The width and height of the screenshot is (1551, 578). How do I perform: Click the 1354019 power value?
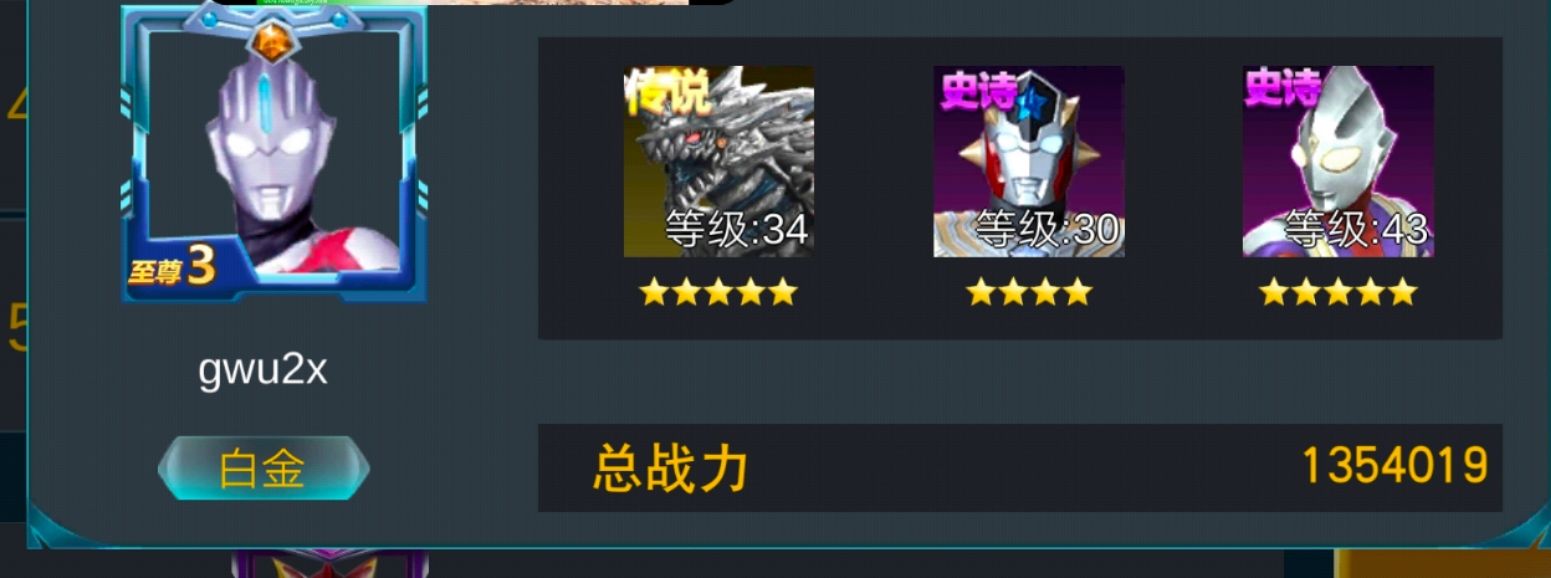pyautogui.click(x=1394, y=467)
